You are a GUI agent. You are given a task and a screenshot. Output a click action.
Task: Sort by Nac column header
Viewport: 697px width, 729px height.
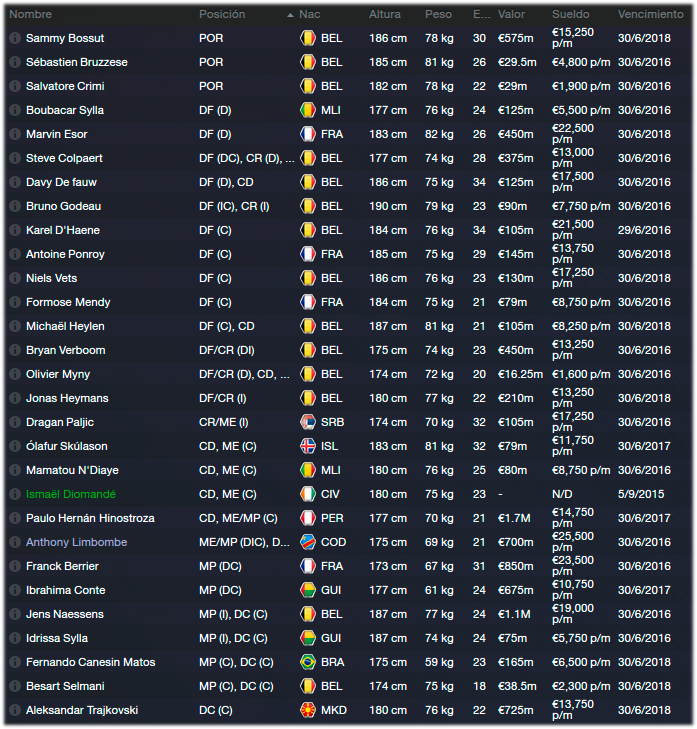[310, 14]
